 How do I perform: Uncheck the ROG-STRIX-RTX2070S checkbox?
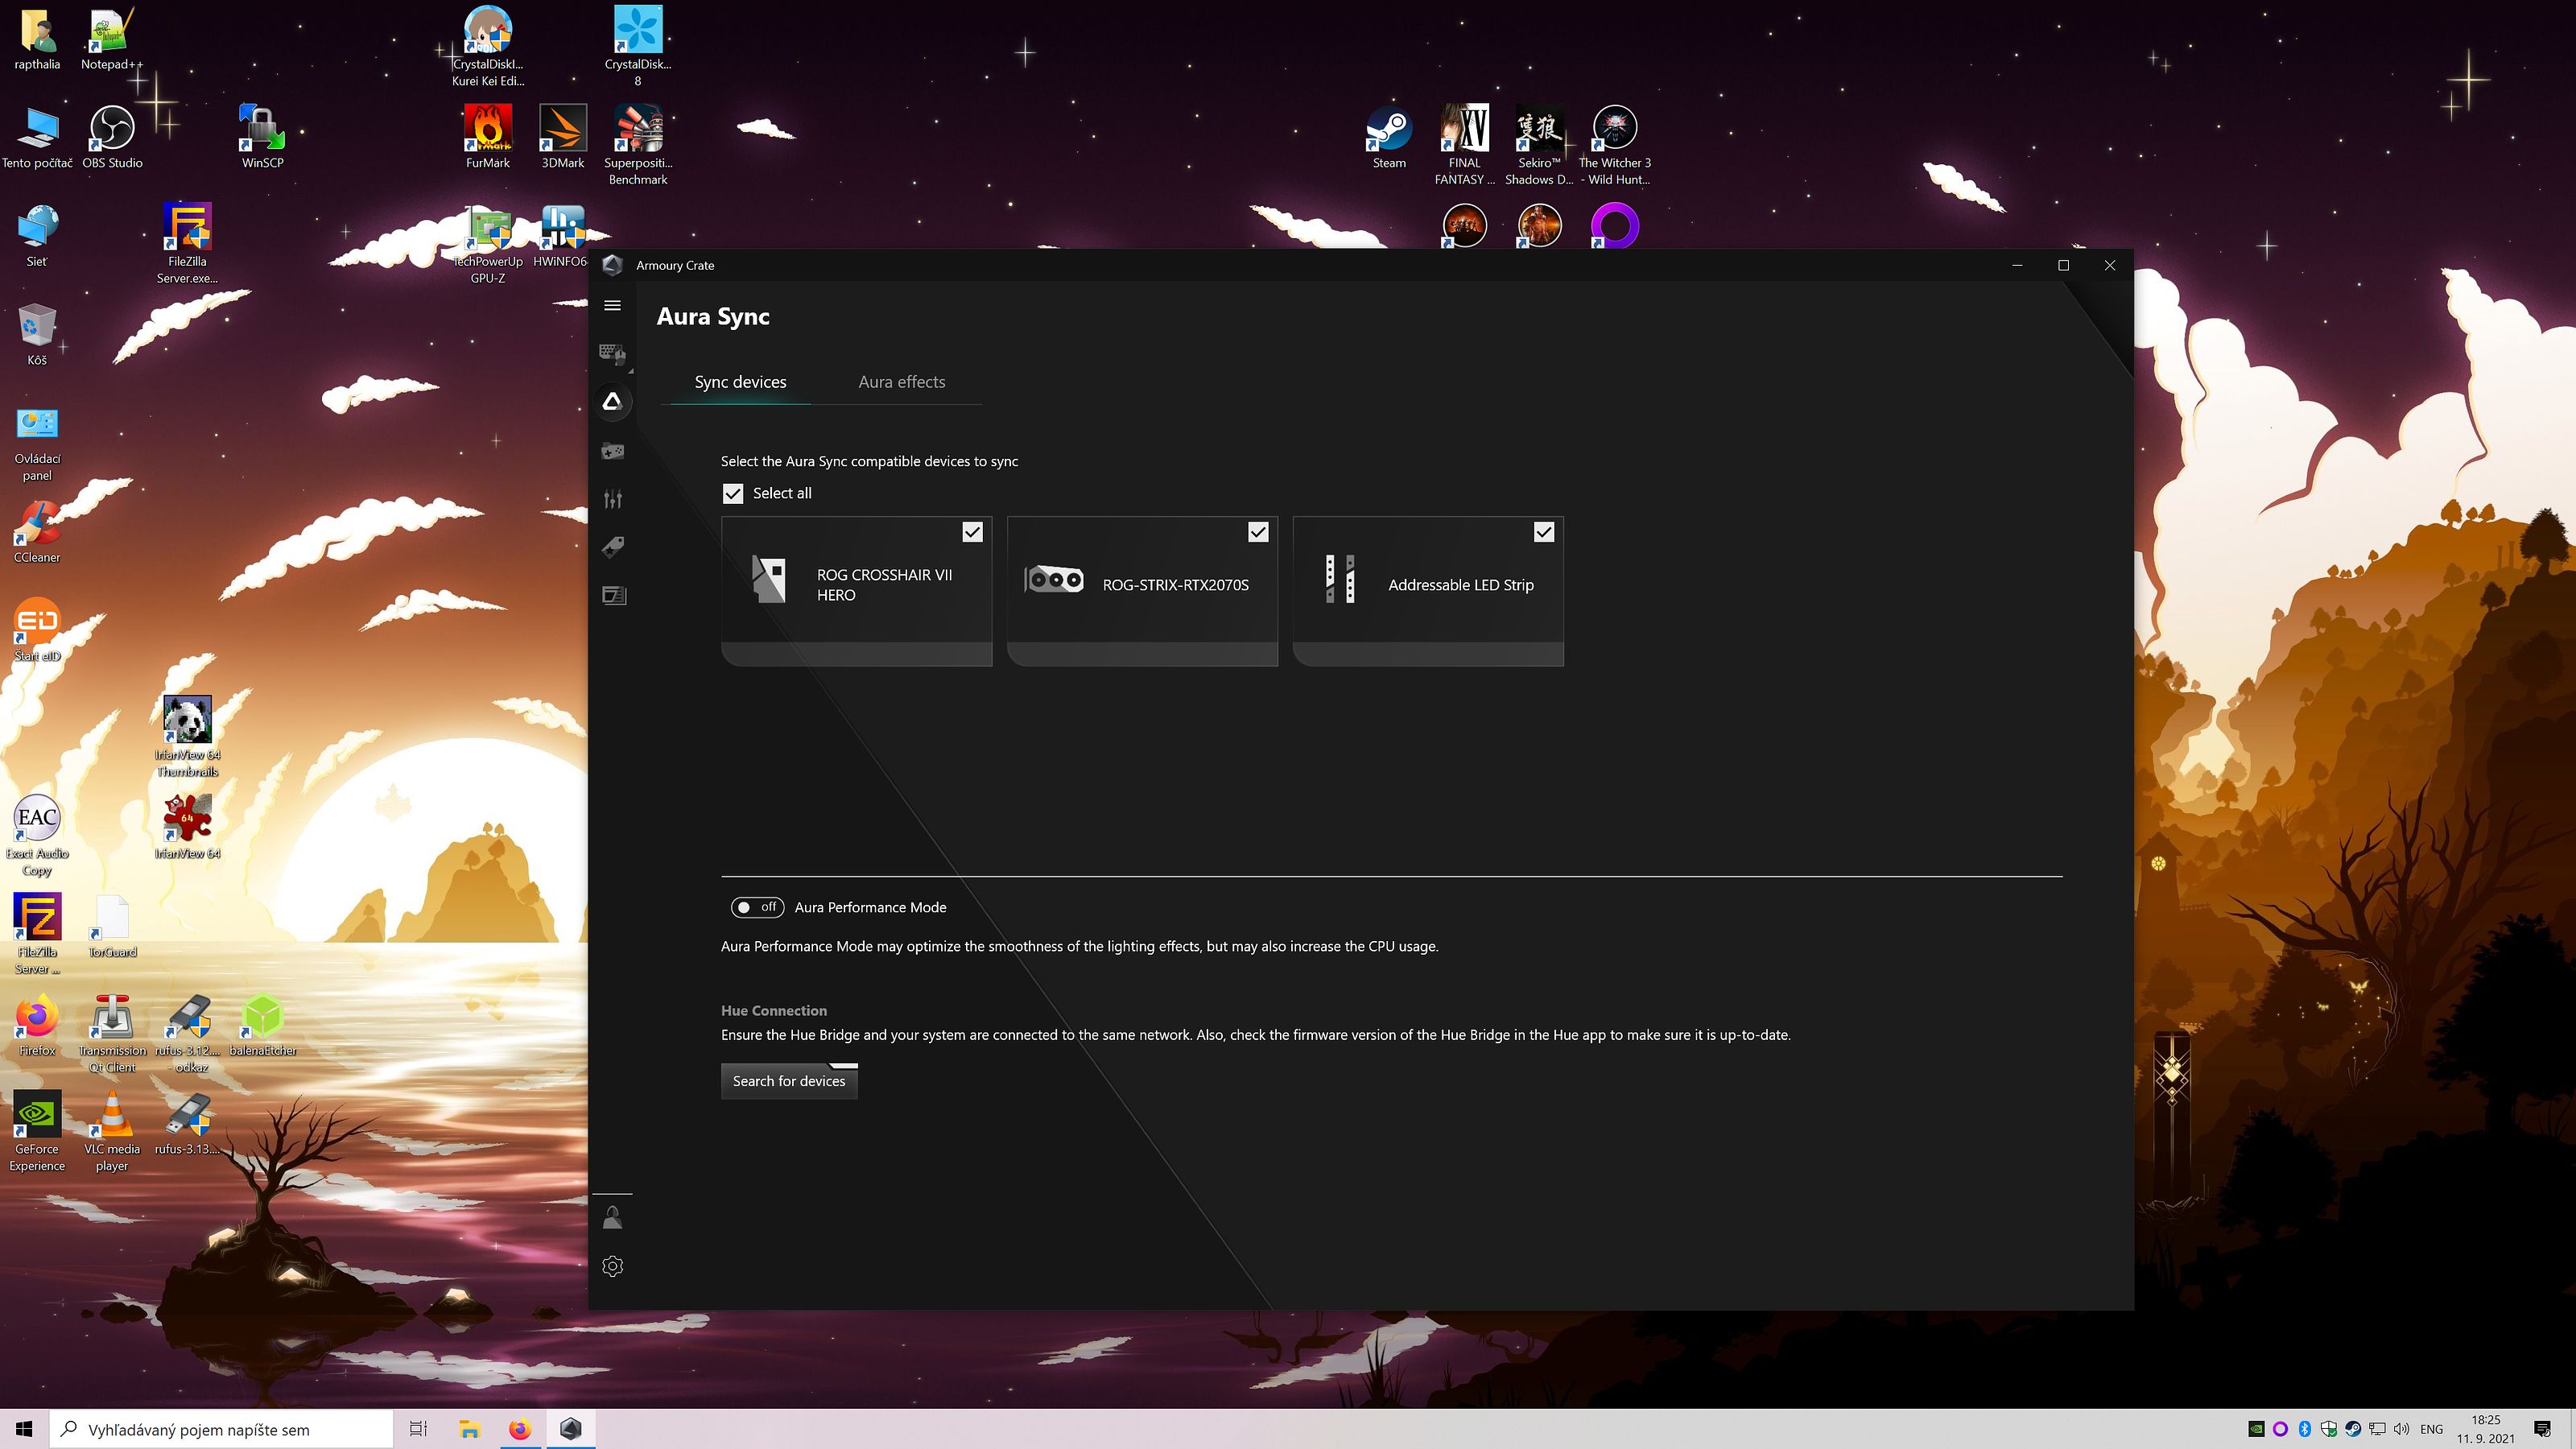[1258, 532]
